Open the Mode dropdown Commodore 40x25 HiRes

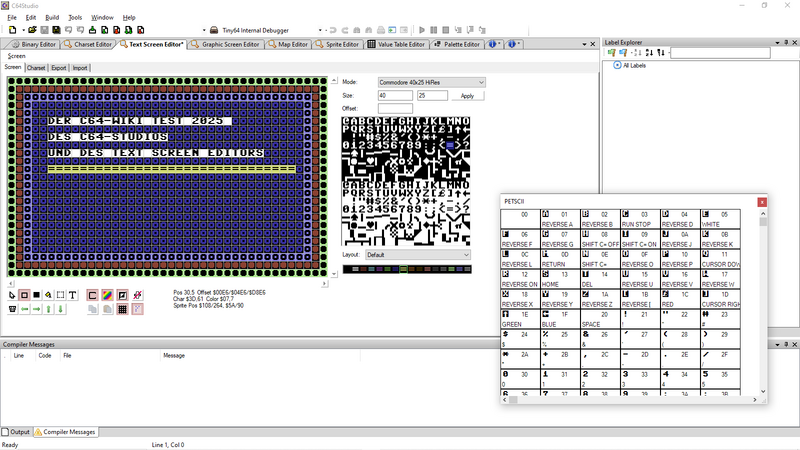(431, 82)
